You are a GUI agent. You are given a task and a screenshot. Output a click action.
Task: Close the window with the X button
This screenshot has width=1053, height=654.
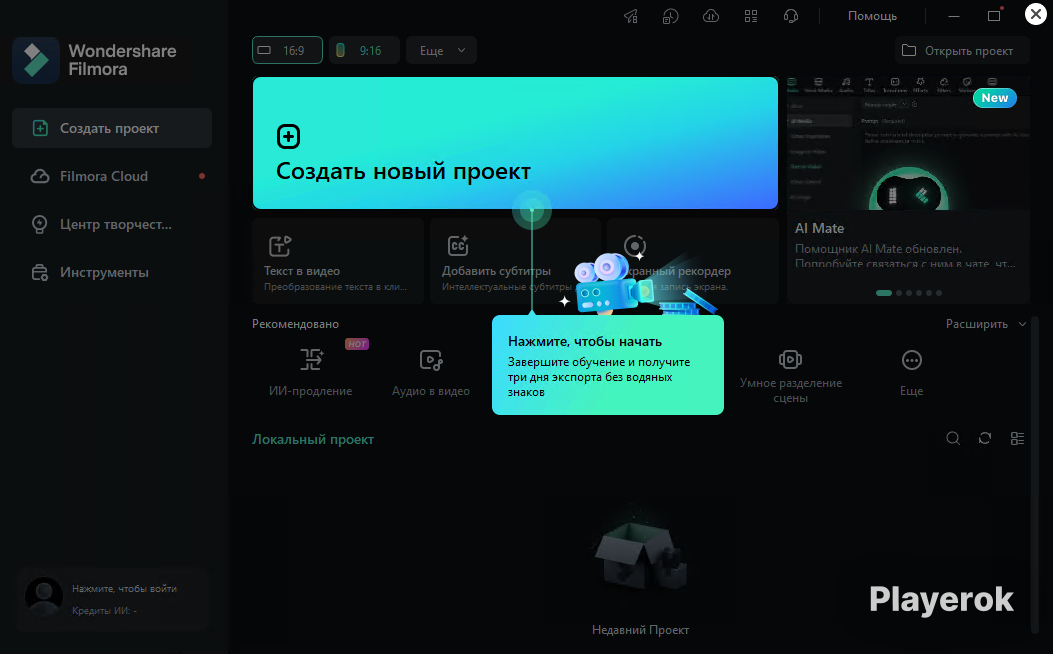coord(1036,14)
